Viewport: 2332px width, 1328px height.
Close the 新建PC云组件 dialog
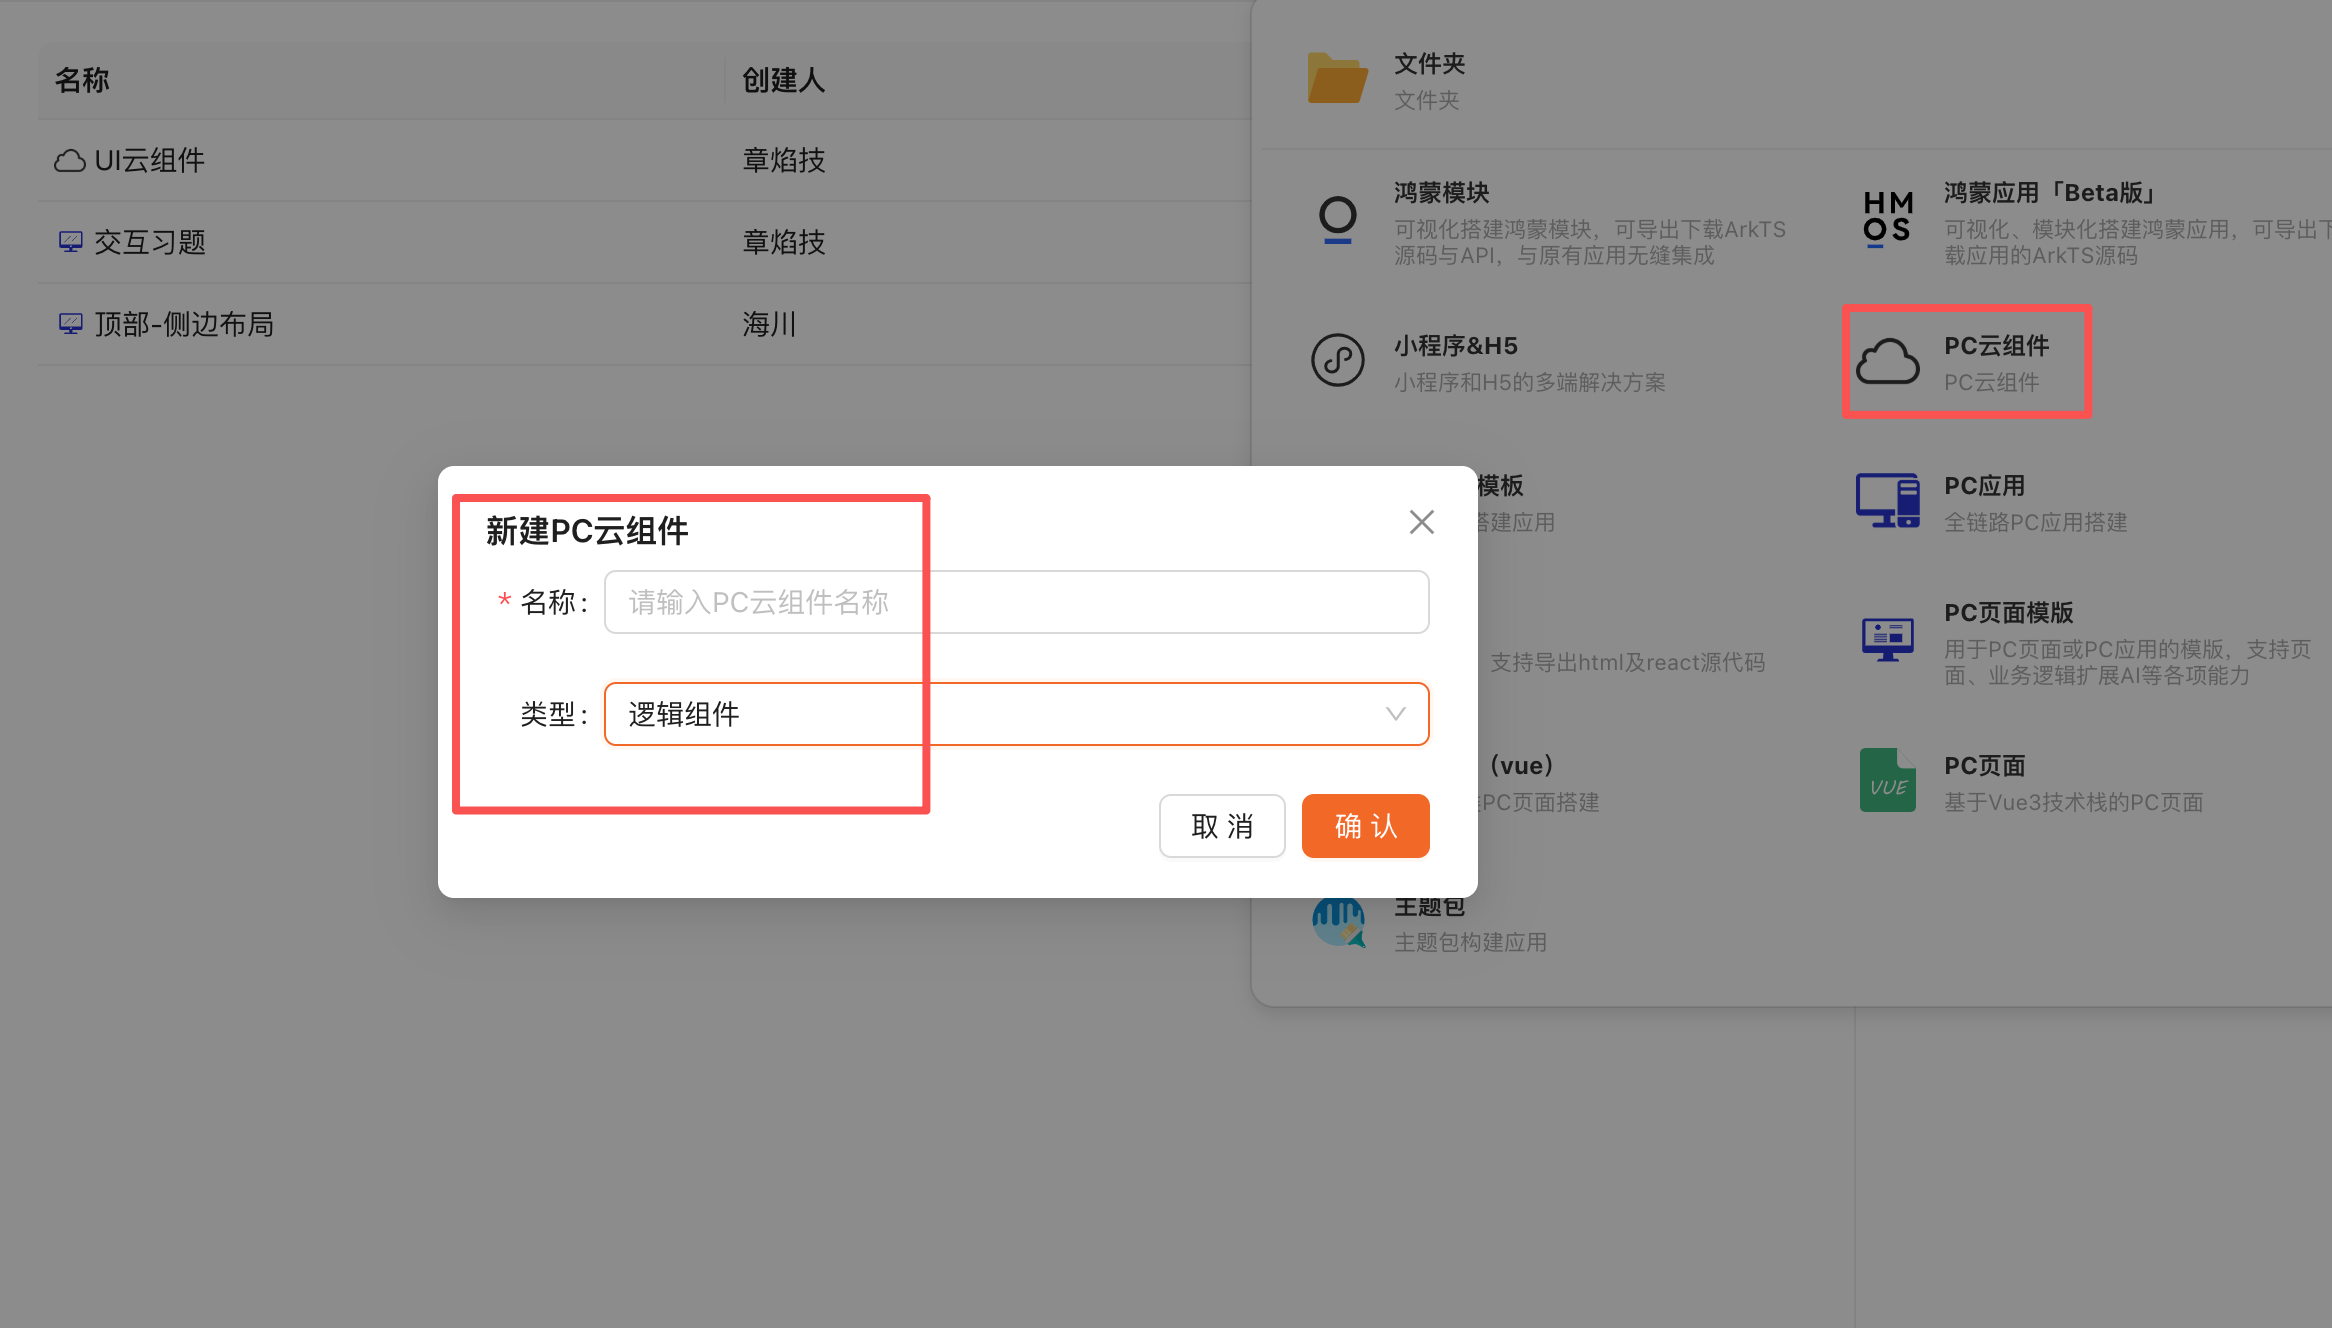(x=1421, y=521)
